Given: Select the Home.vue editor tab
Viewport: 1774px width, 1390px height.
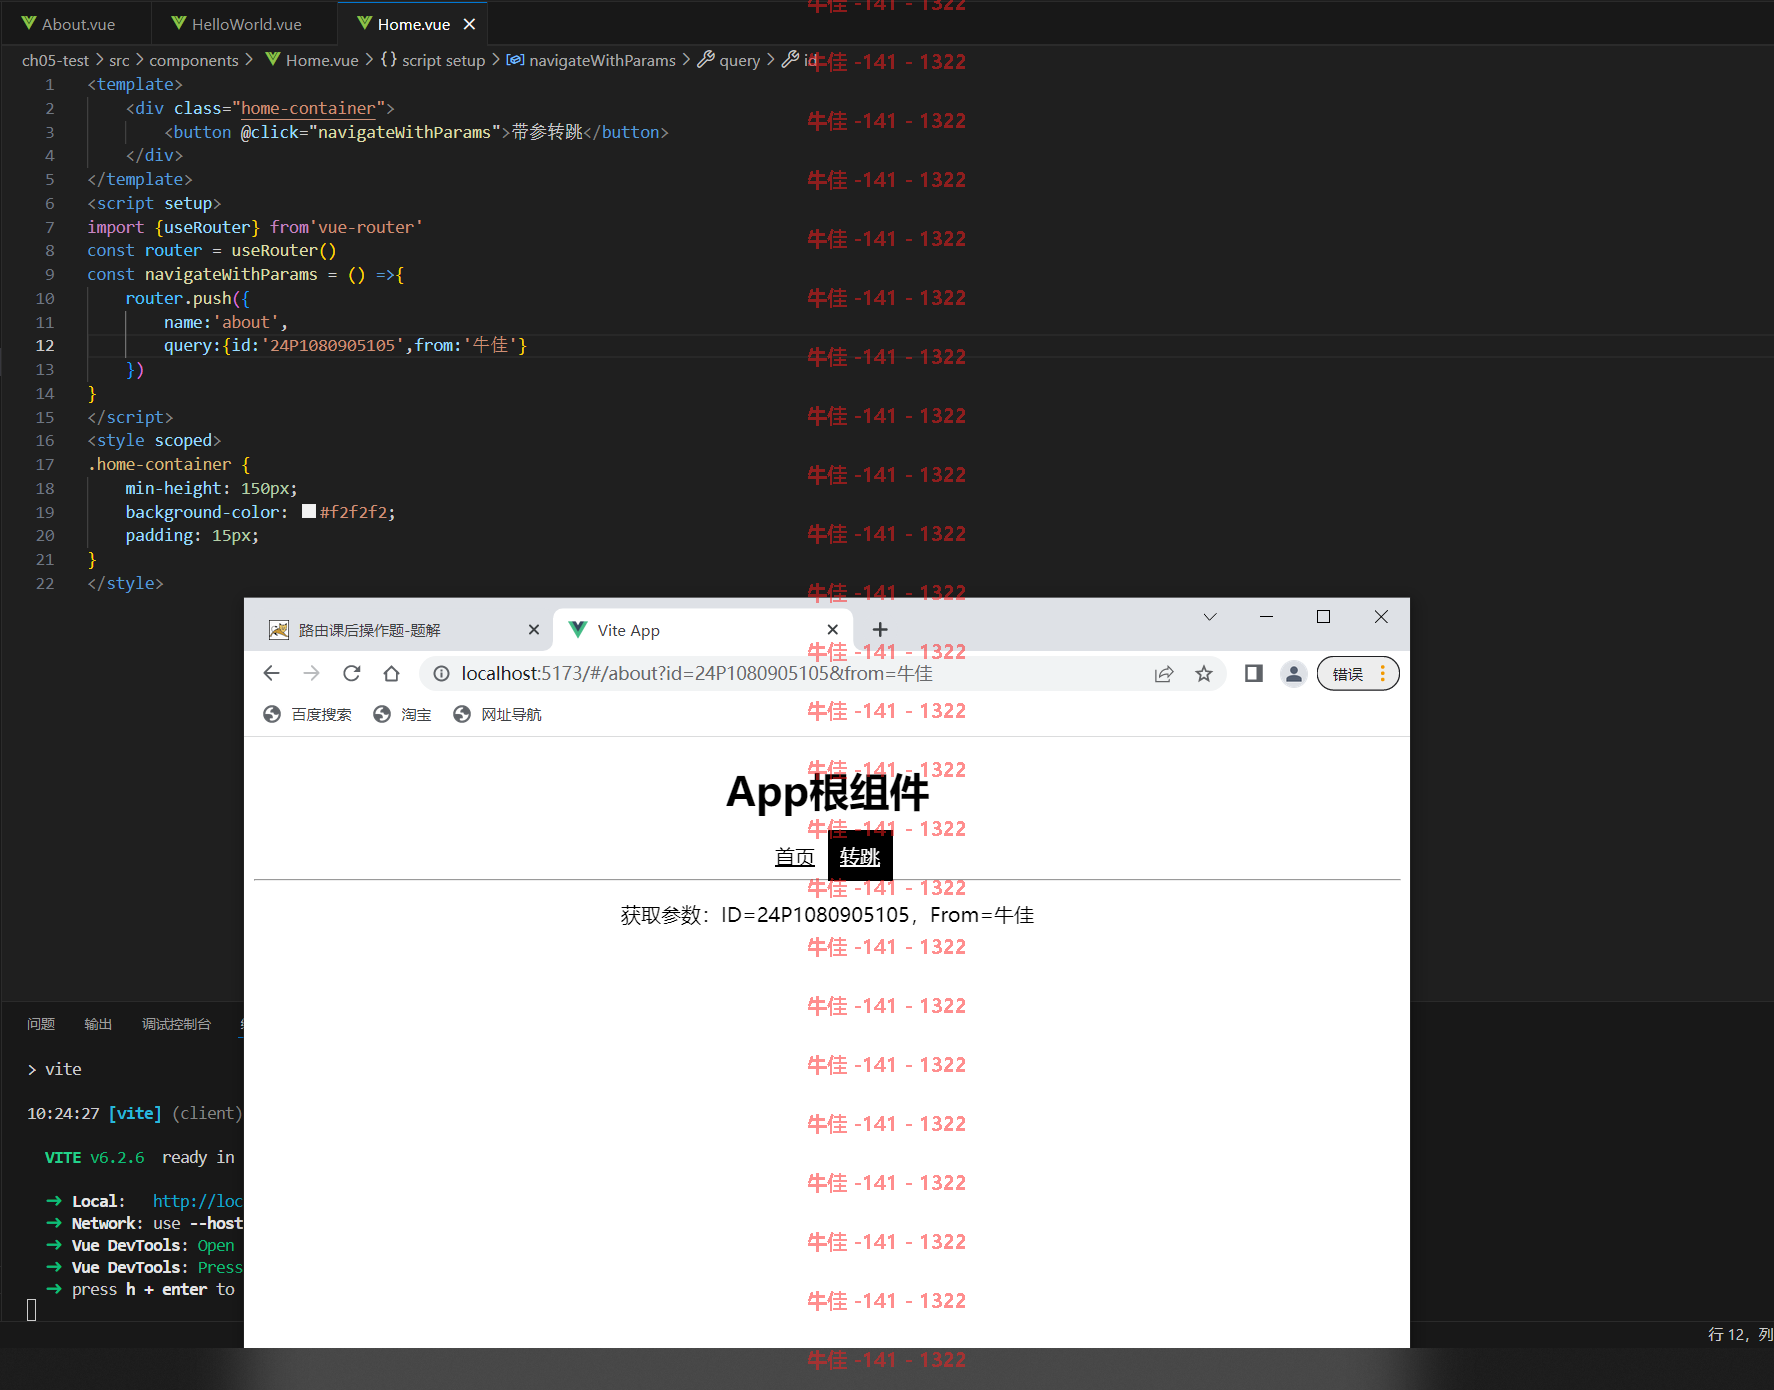Looking at the screenshot, I should click(413, 24).
